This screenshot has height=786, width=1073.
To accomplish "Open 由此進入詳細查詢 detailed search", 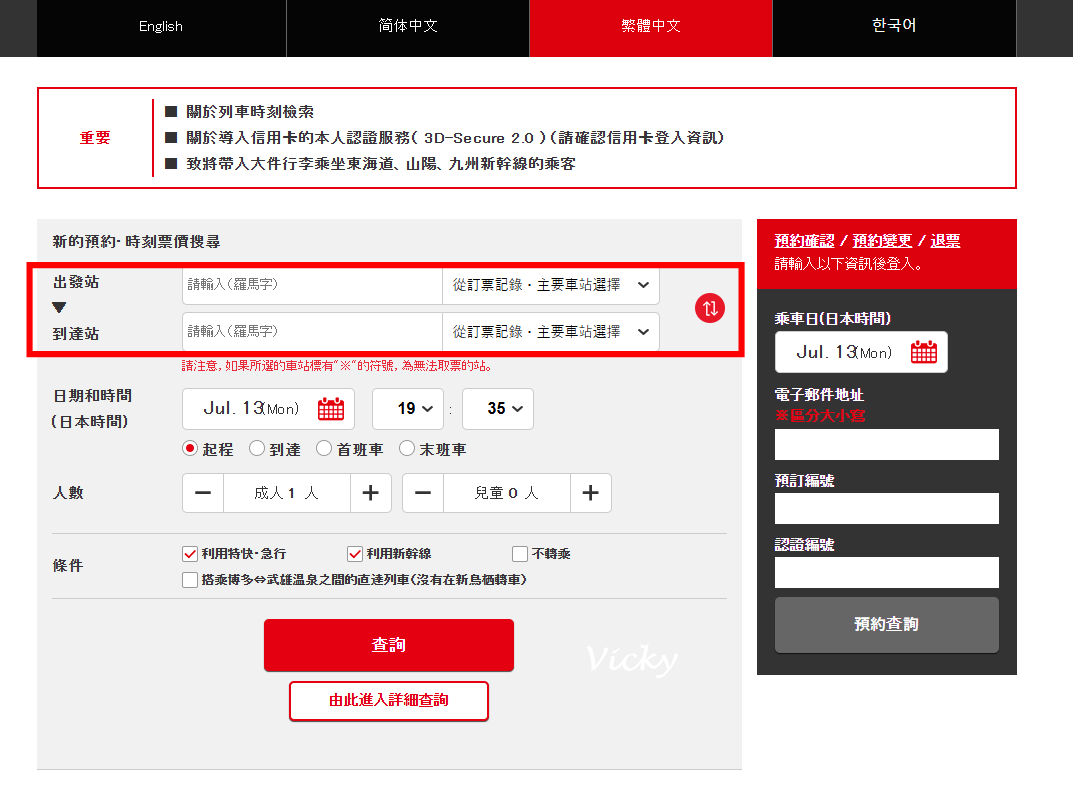I will pyautogui.click(x=389, y=700).
